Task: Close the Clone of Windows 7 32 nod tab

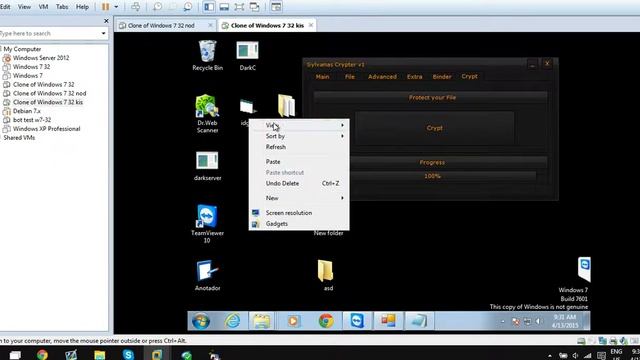Action: [x=210, y=25]
